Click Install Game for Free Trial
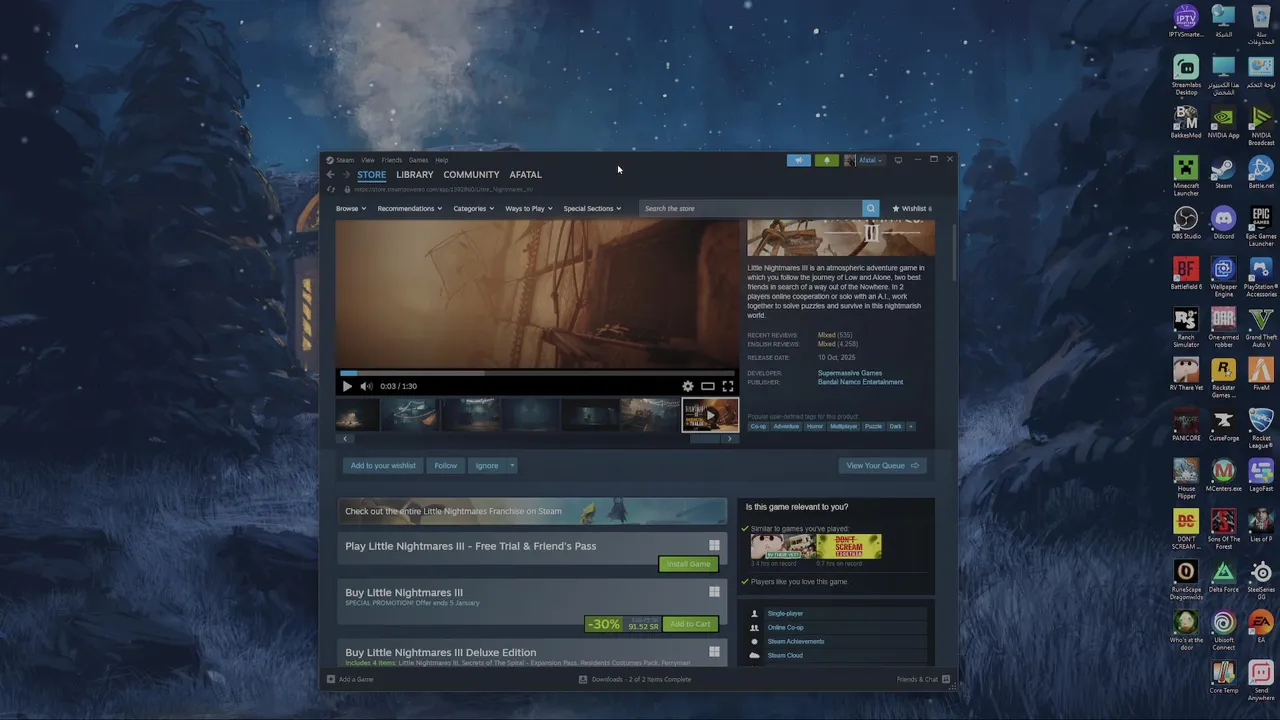1280x720 pixels. click(x=688, y=564)
